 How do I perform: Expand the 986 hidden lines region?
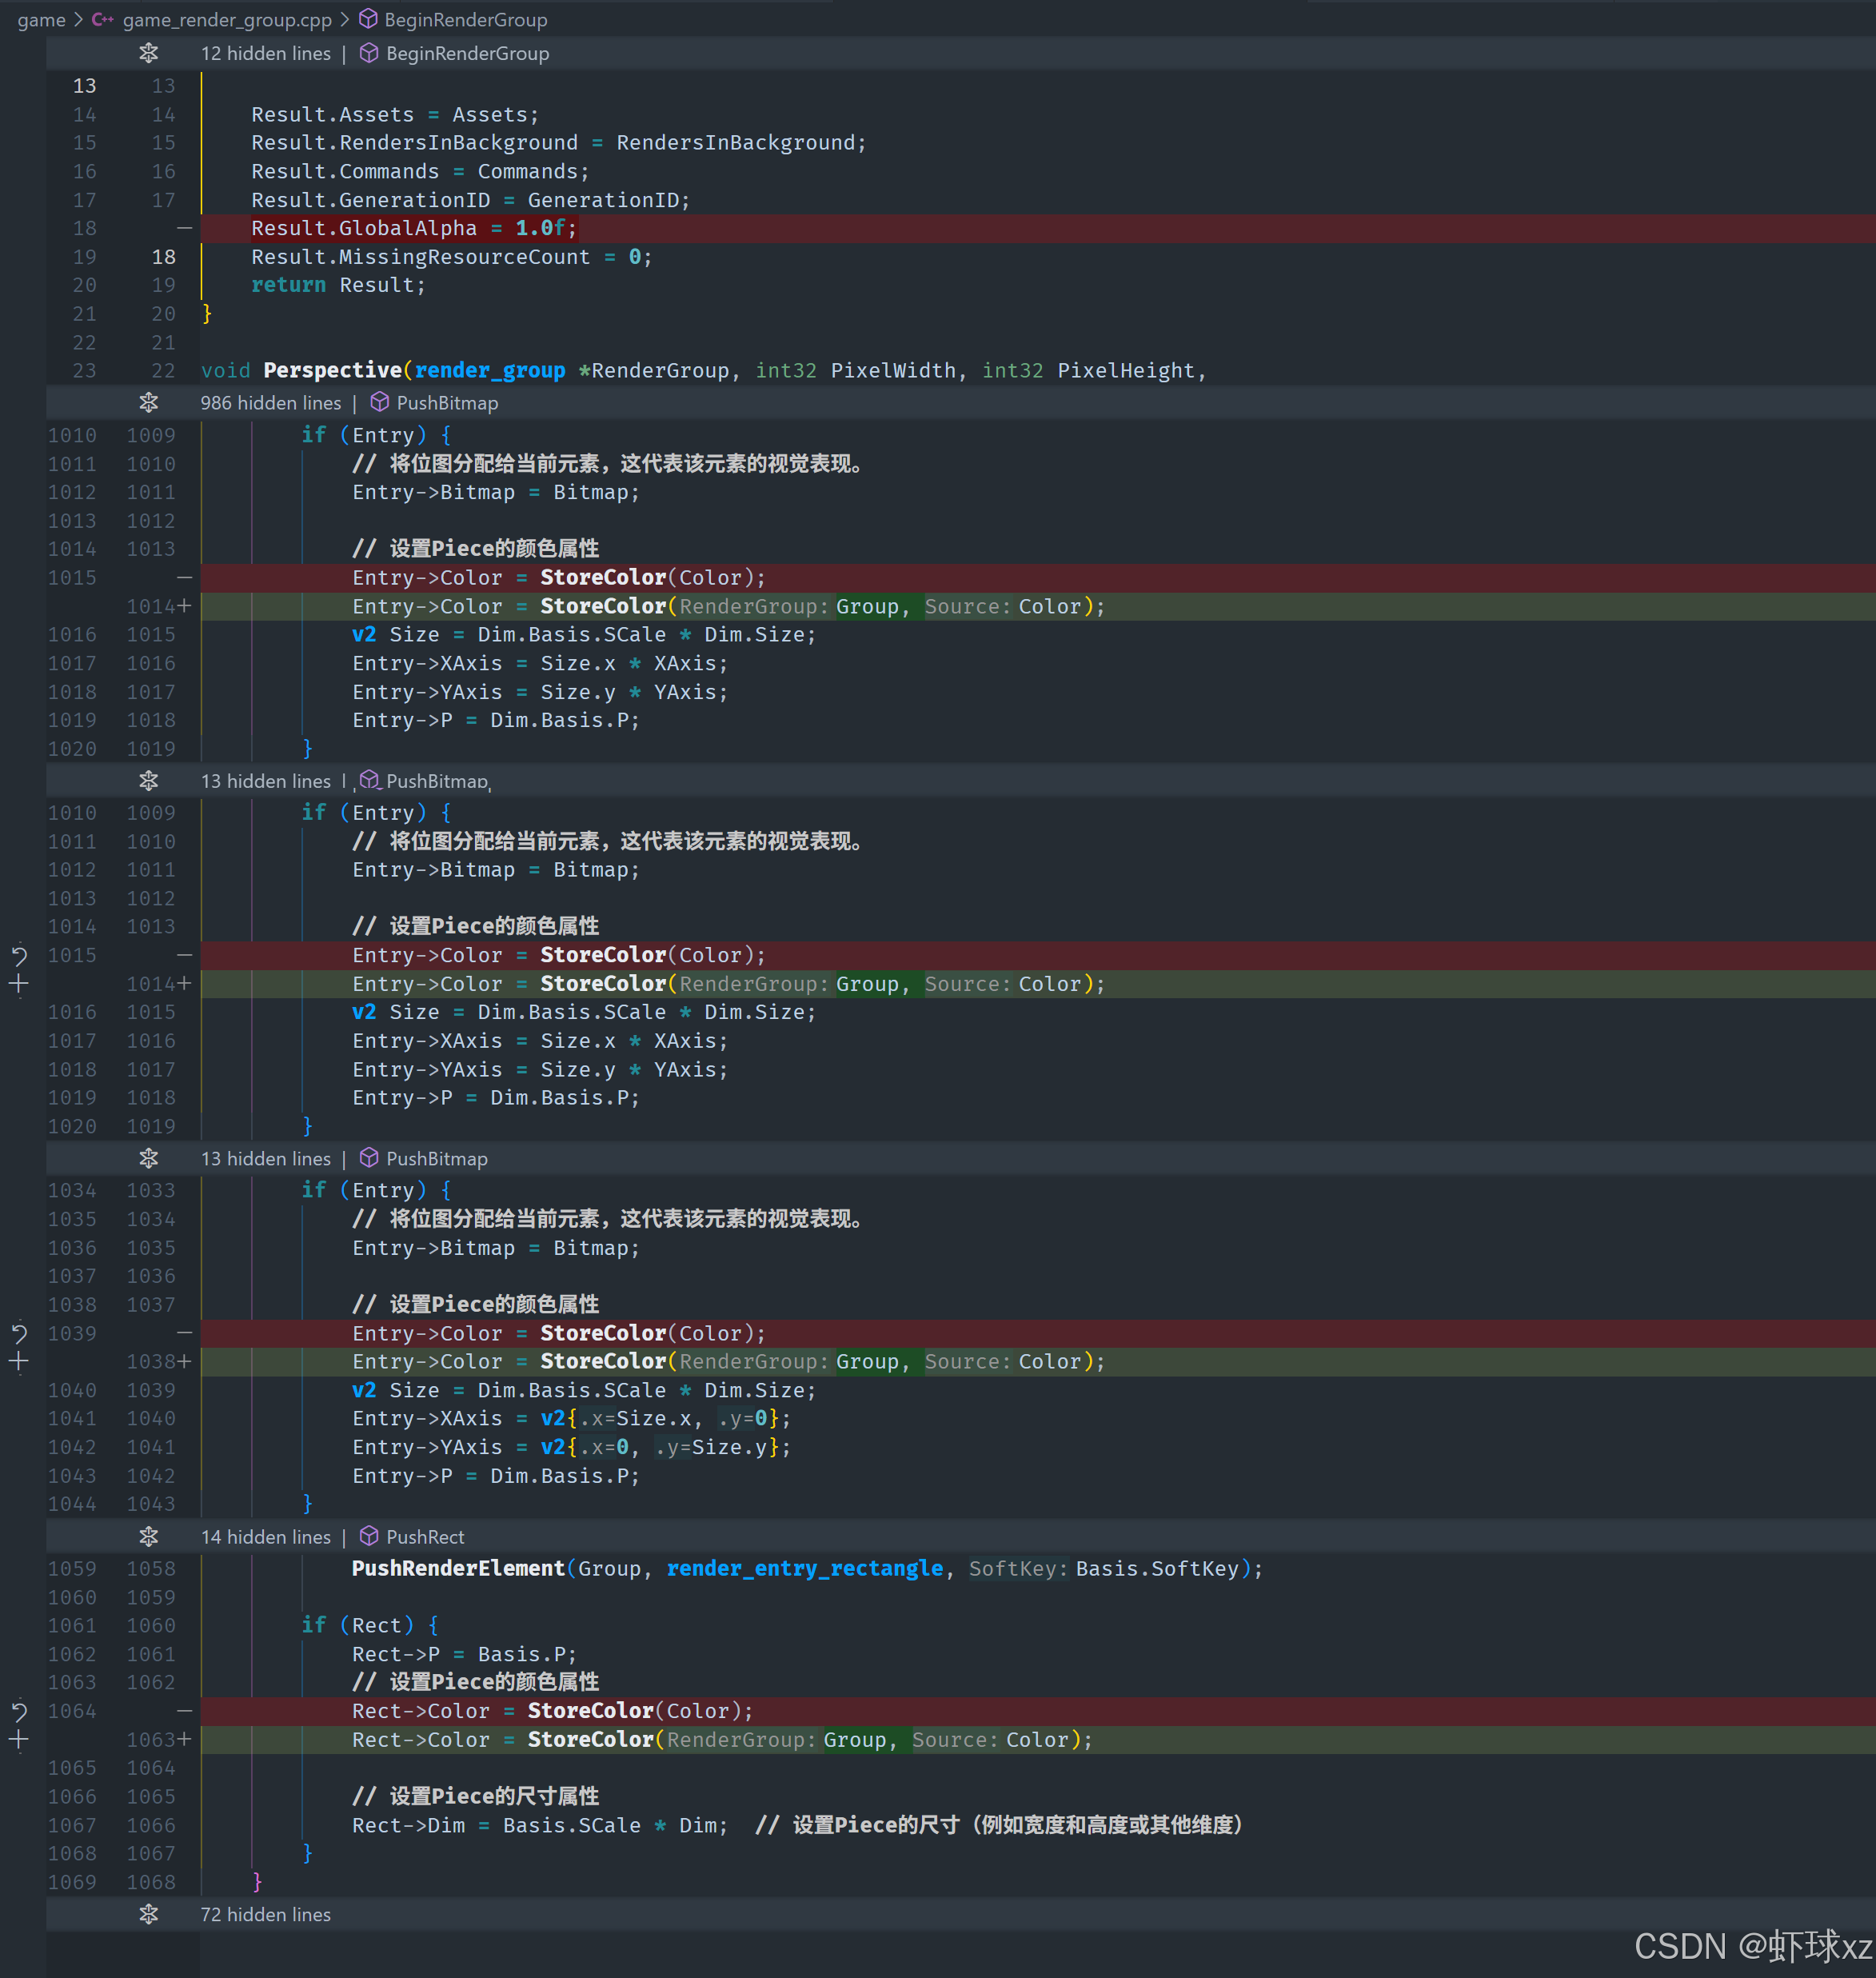(x=149, y=403)
